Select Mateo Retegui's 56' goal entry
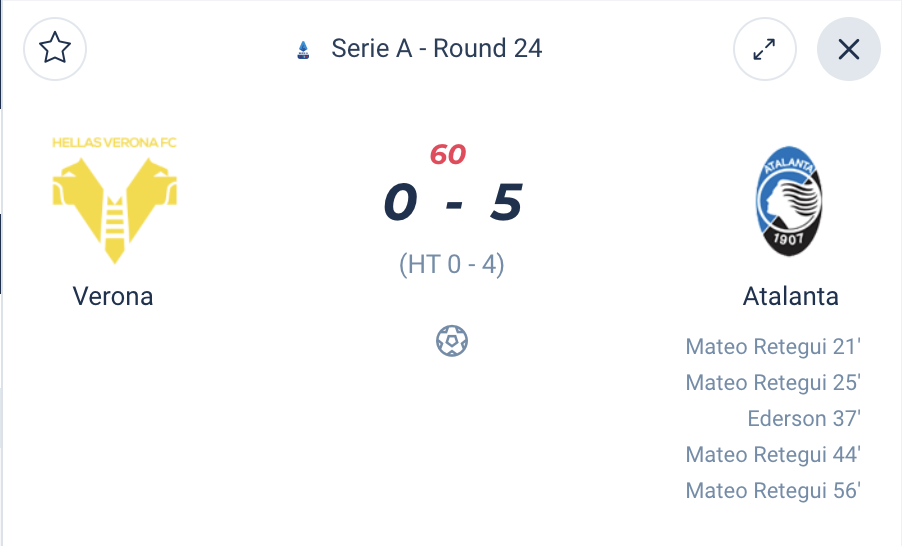 click(773, 490)
